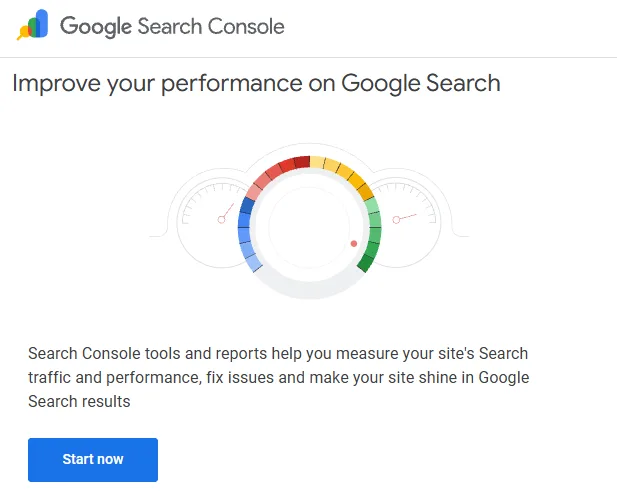Click the Search Console description paragraph
This screenshot has width=617, height=491.
[279, 377]
